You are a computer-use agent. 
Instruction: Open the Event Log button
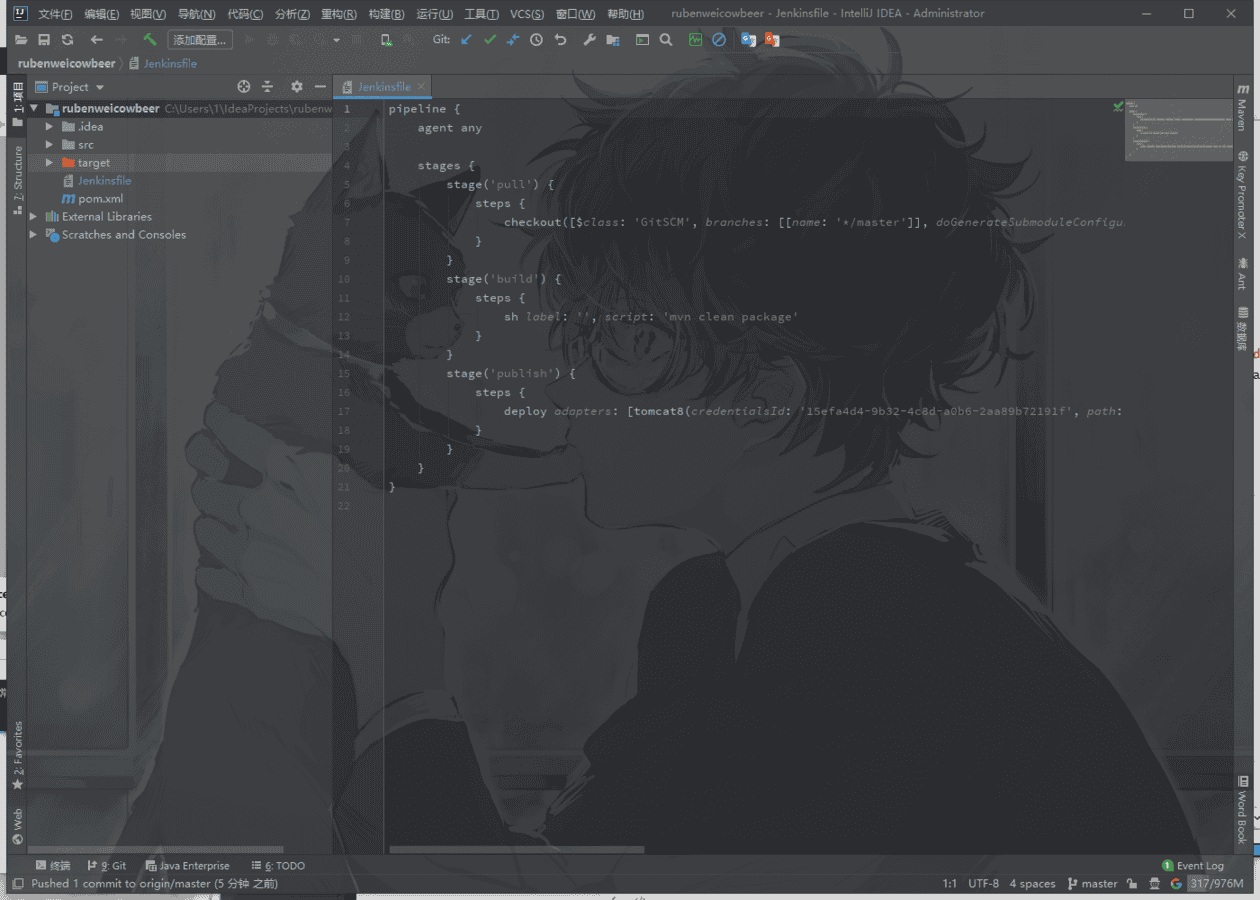1193,866
